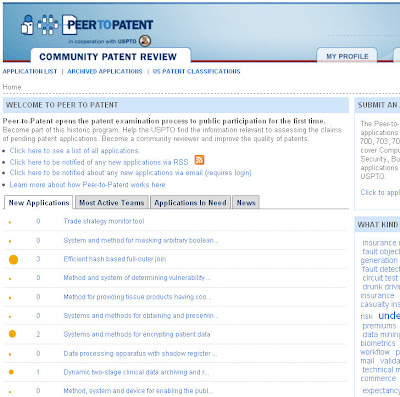Open Archived Applications link
Image resolution: width=400 pixels, height=397 pixels.
click(x=105, y=71)
